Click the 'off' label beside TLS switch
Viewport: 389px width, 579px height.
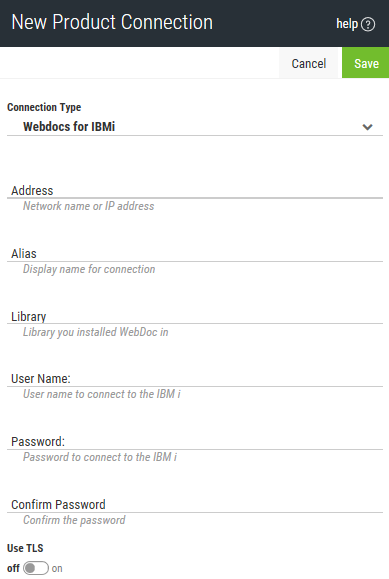[13, 568]
